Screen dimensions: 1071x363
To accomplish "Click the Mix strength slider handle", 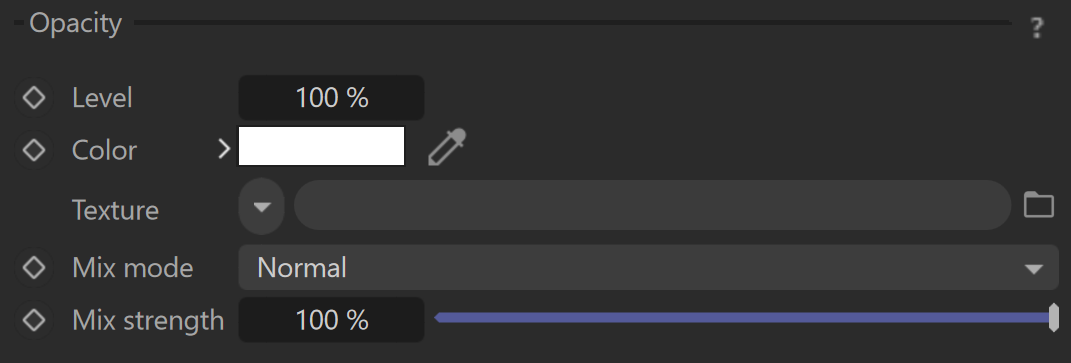I will pos(1053,318).
